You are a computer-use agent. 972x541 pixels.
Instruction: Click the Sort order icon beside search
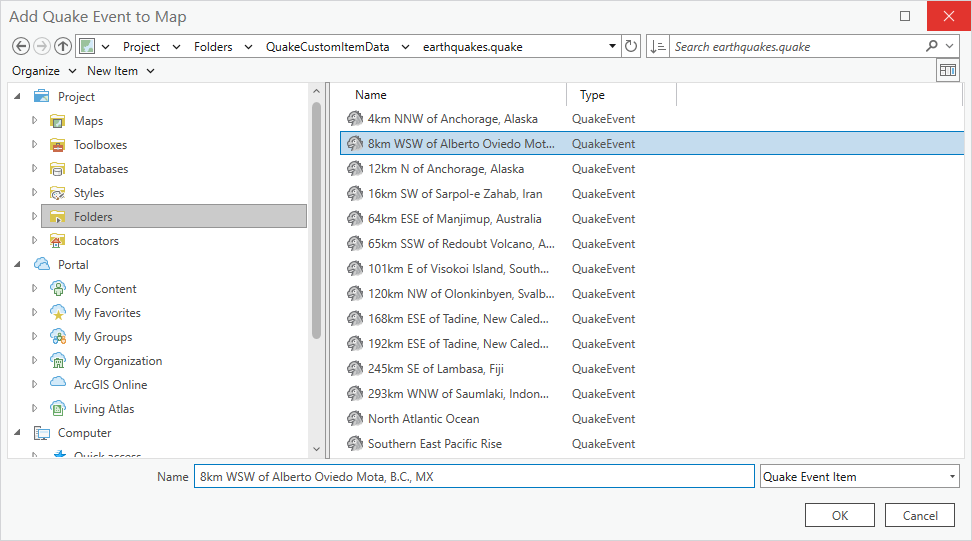658,46
